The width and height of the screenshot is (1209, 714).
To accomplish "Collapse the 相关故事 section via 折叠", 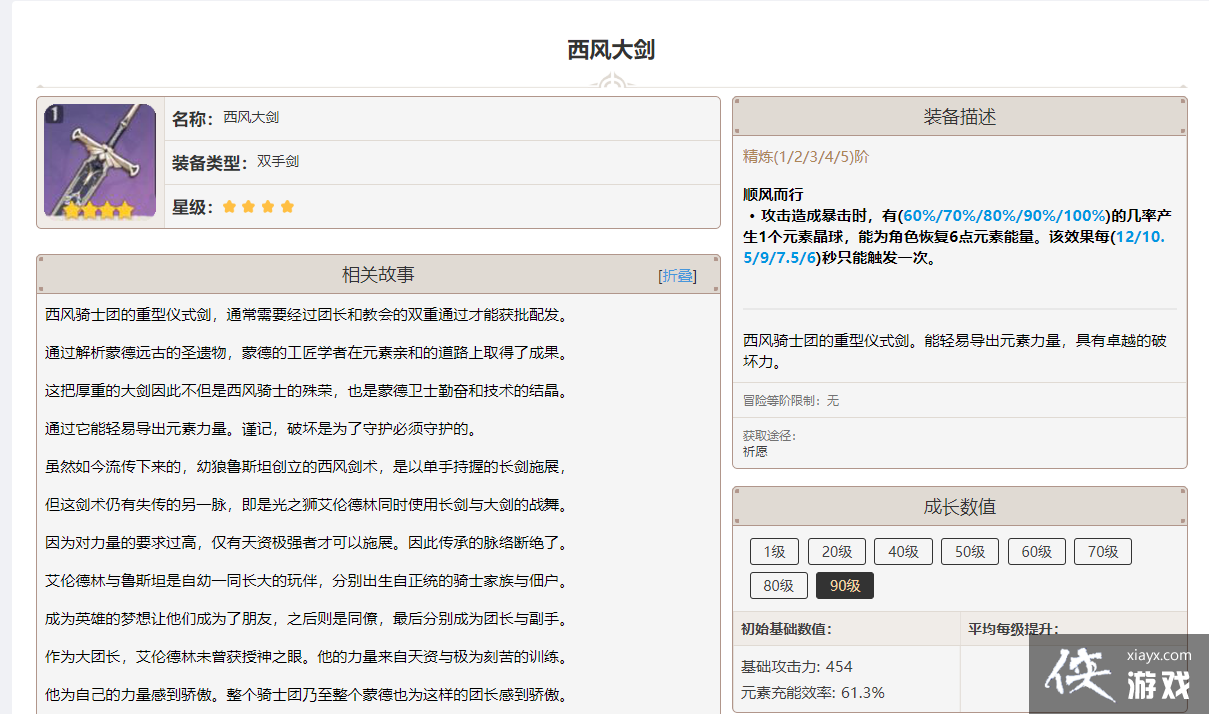I will tap(677, 276).
